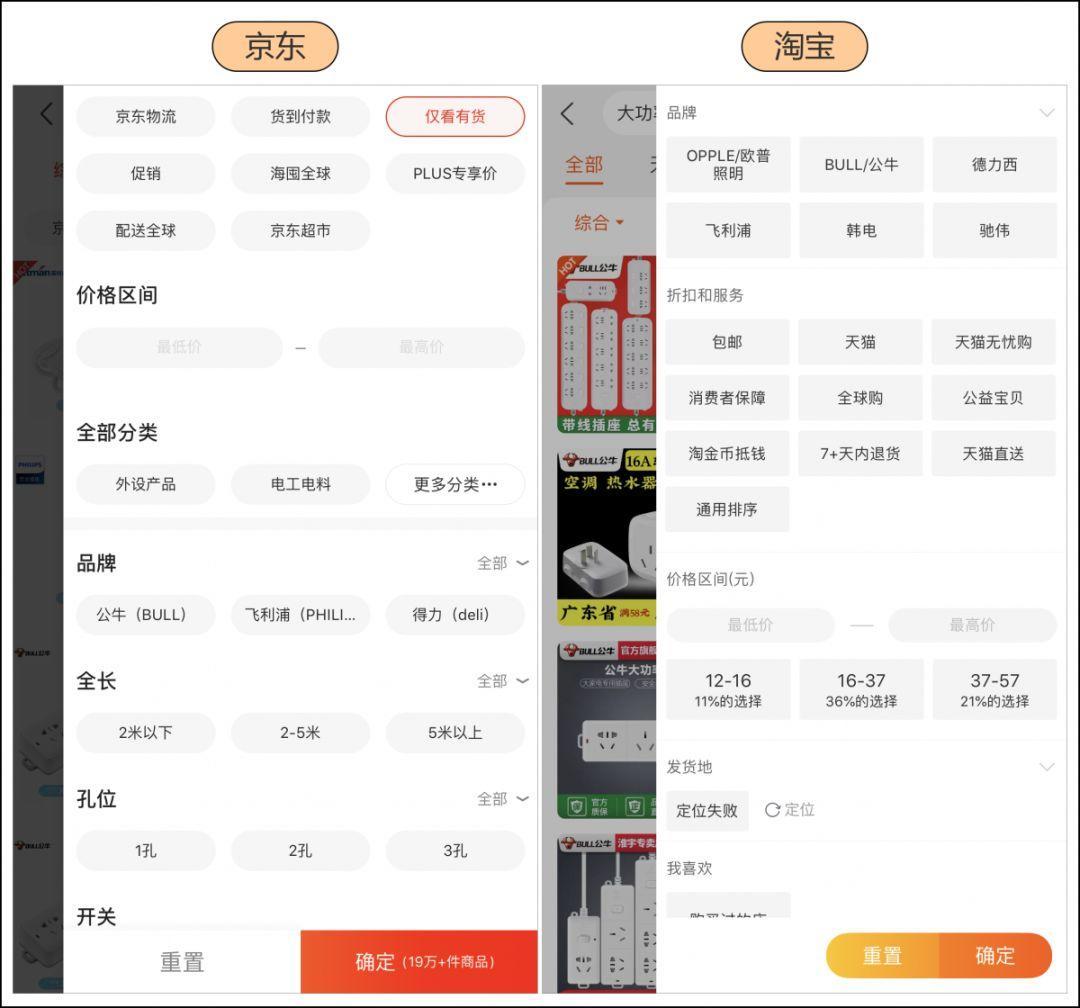Screen dimensions: 1080x1008
Task: Click the 定位 refresh location icon
Action: tap(772, 810)
